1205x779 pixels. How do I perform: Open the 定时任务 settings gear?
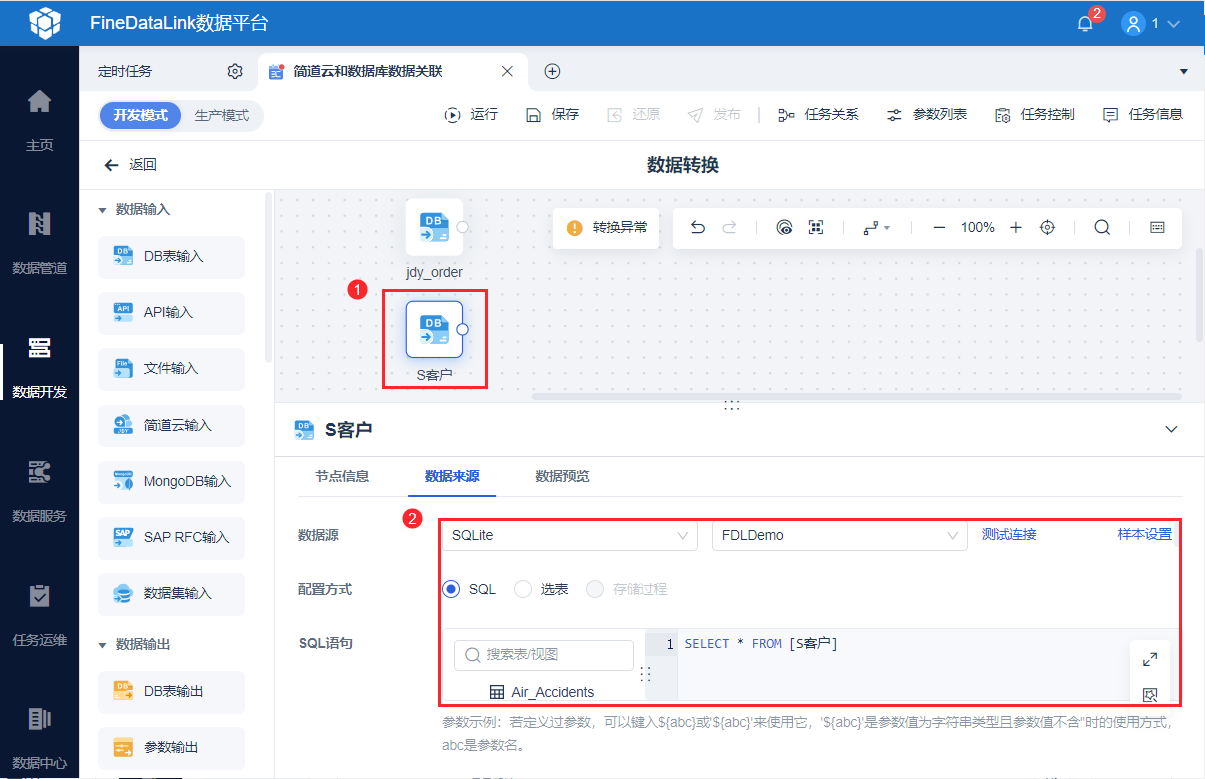pyautogui.click(x=235, y=71)
